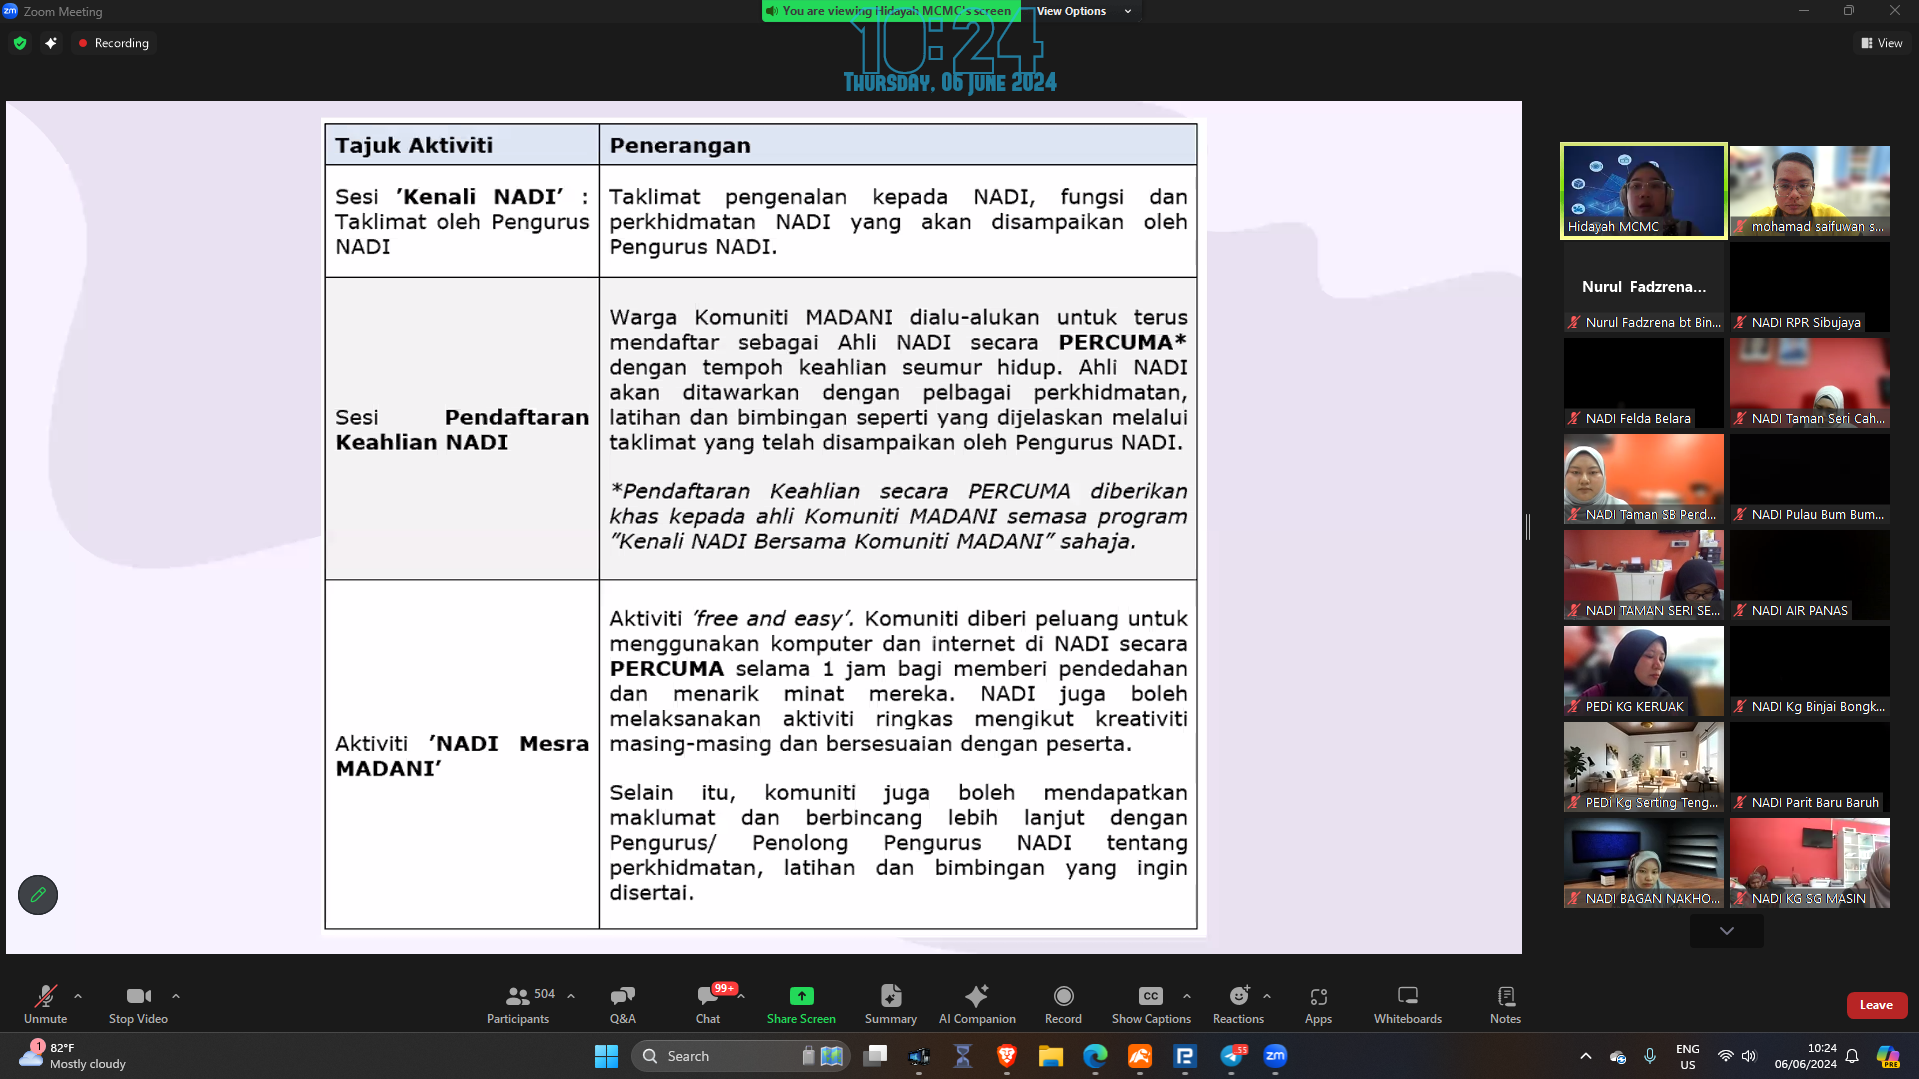Click the green encryption shield icon

tap(20, 43)
